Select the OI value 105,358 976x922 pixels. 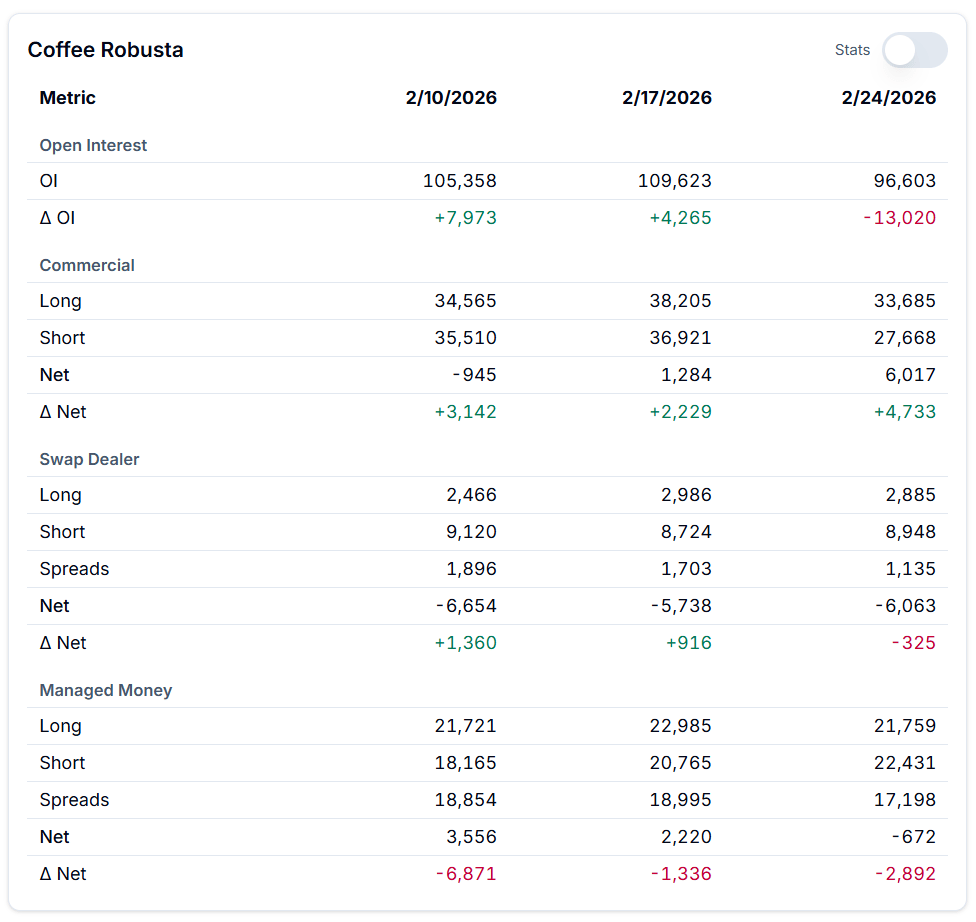[460, 182]
